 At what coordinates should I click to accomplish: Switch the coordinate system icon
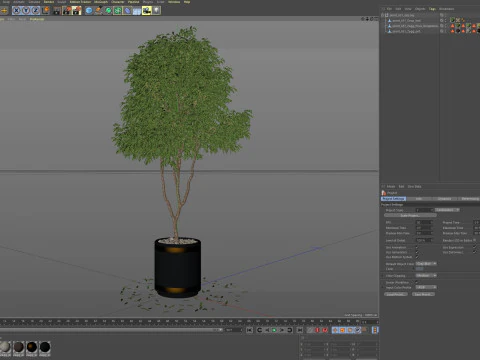(x=46, y=11)
